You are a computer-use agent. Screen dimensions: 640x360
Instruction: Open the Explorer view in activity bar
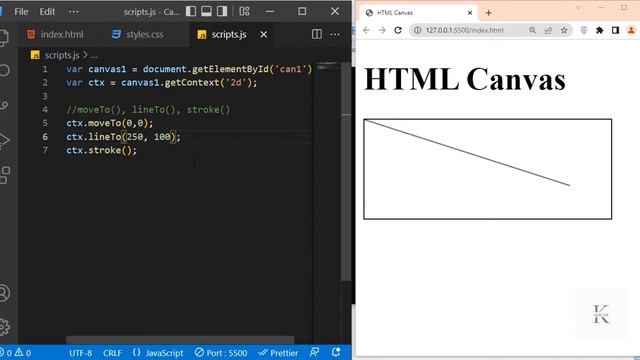[x=4, y=38]
